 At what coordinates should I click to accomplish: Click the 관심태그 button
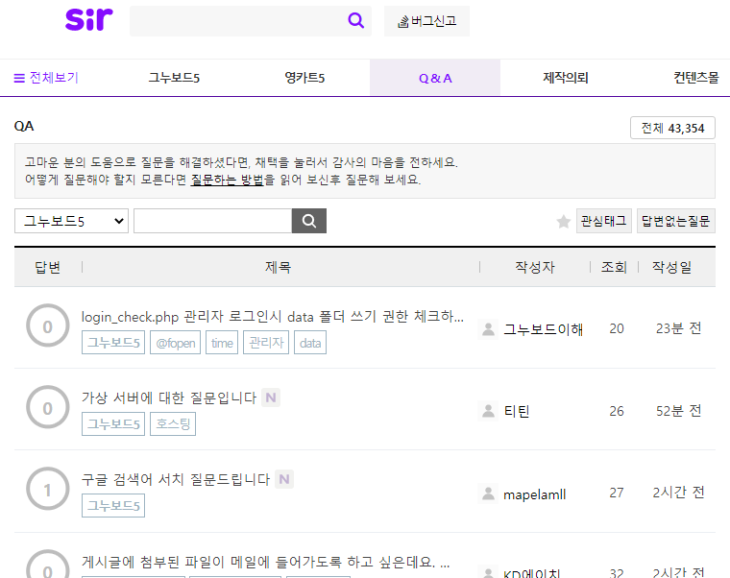pos(604,221)
